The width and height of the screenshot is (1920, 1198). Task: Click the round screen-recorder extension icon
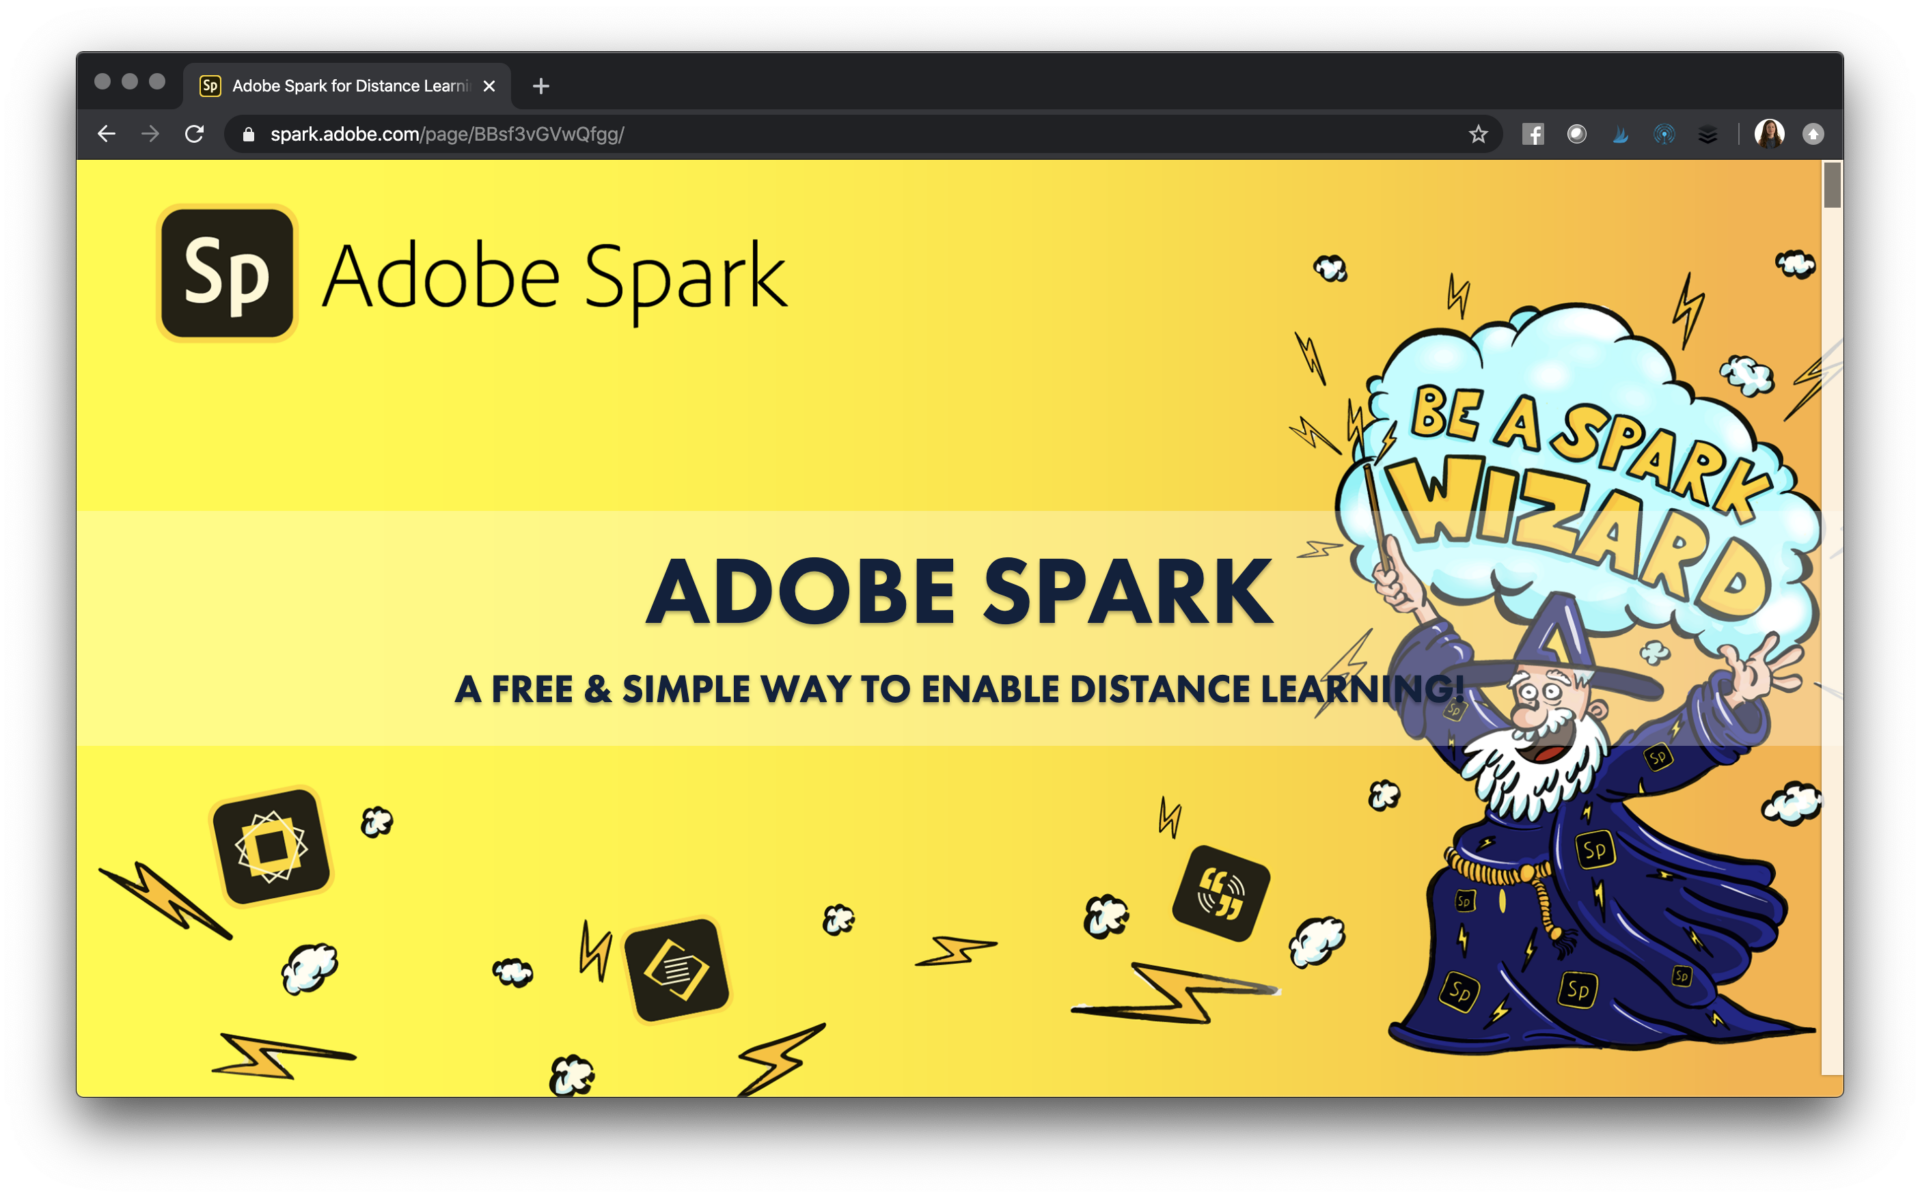(x=1577, y=134)
